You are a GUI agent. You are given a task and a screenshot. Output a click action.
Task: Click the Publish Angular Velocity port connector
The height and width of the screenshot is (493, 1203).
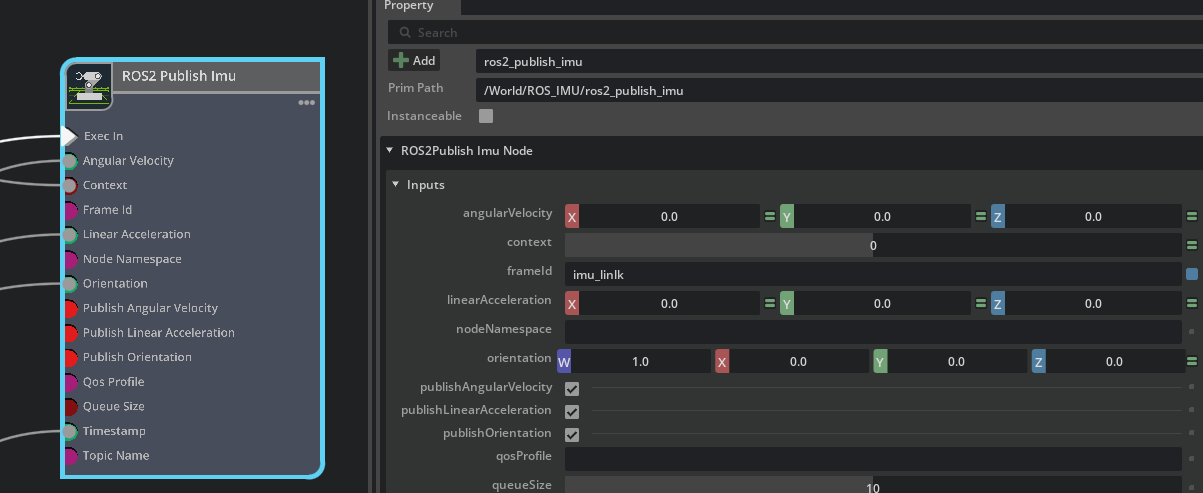click(x=70, y=308)
